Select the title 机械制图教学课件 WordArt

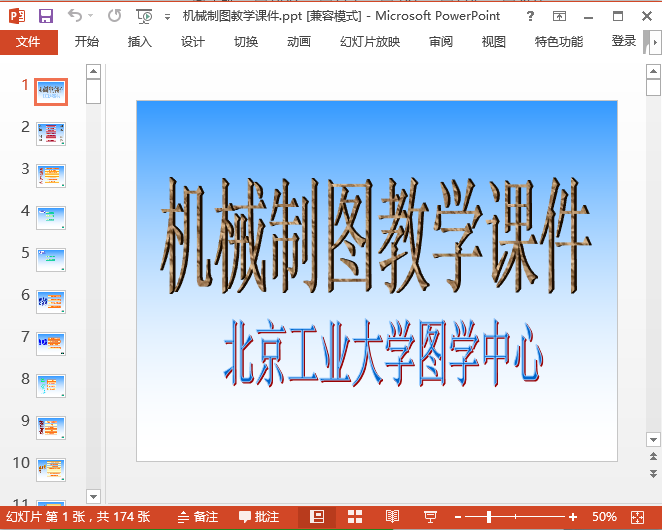375,236
